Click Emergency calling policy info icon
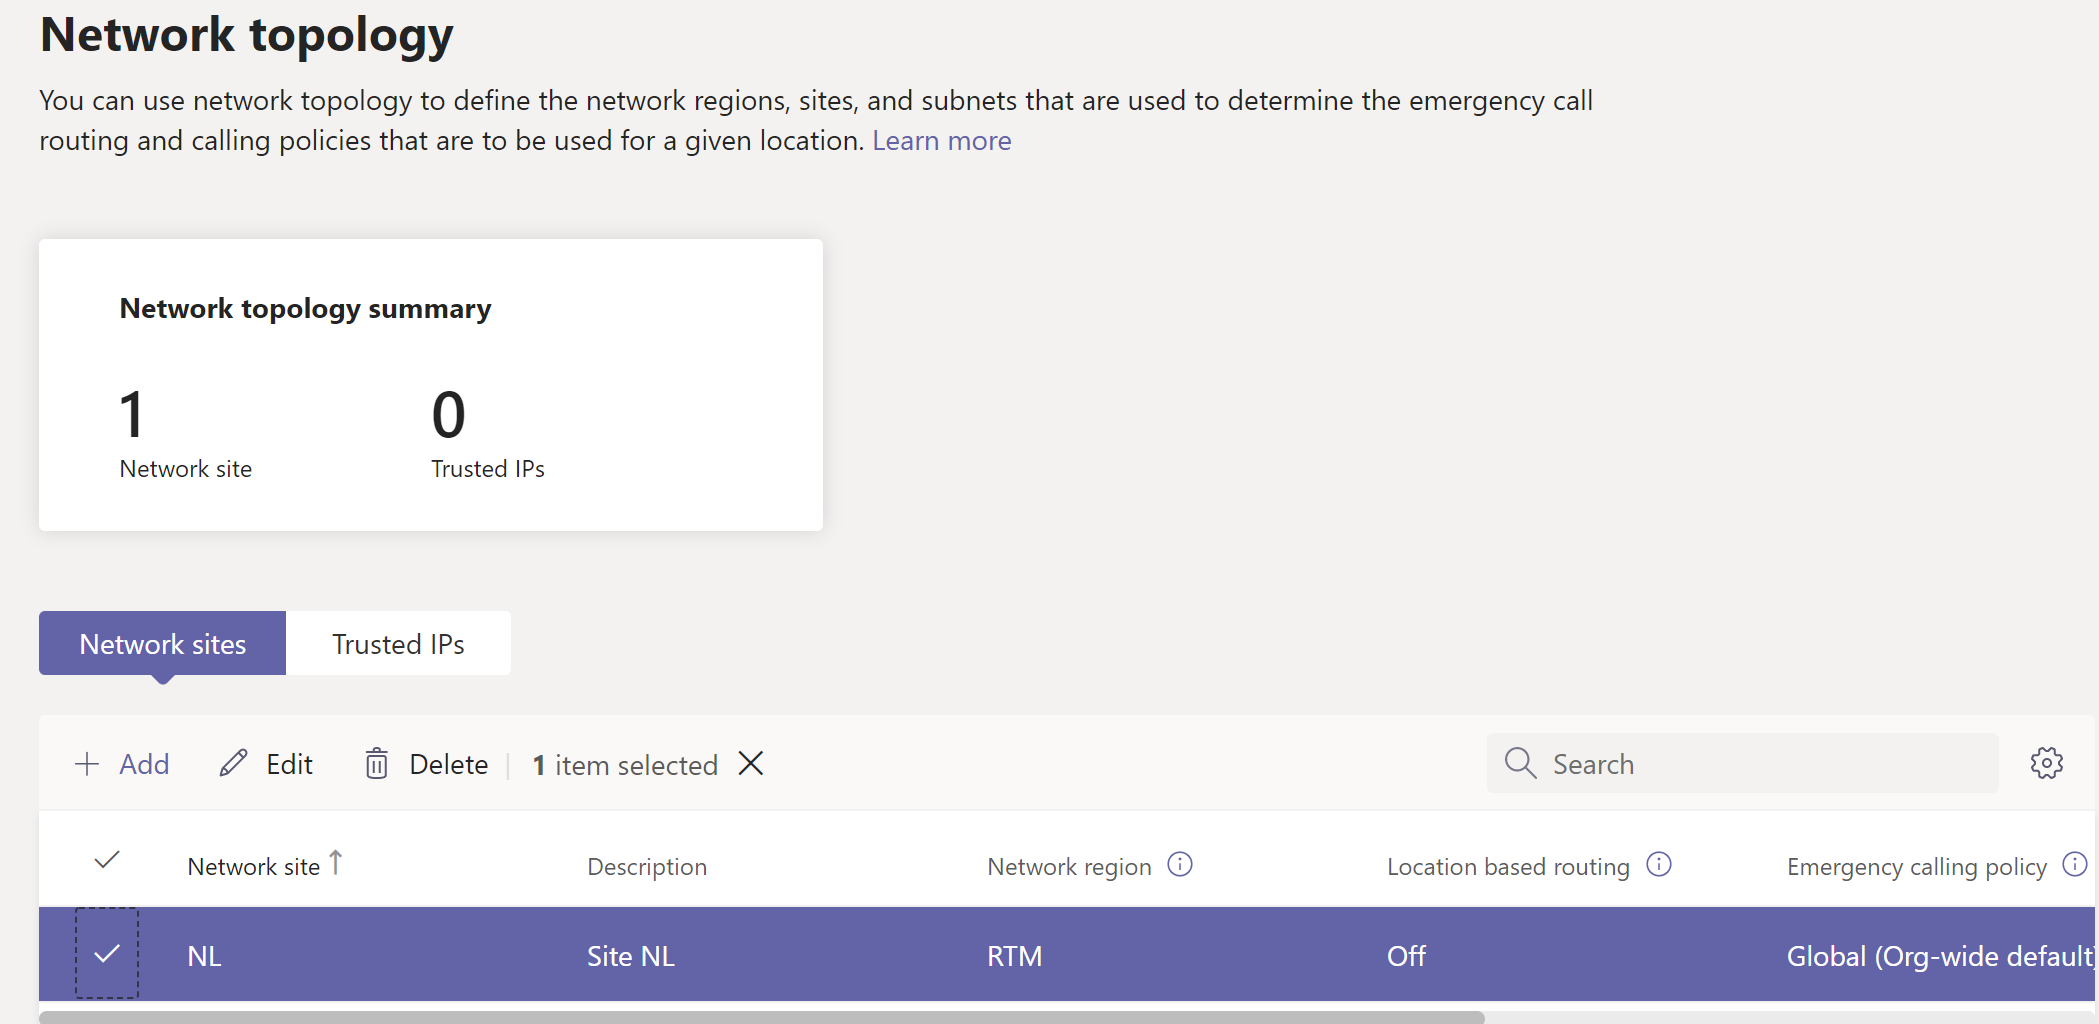The height and width of the screenshot is (1024, 2099). pos(2075,865)
